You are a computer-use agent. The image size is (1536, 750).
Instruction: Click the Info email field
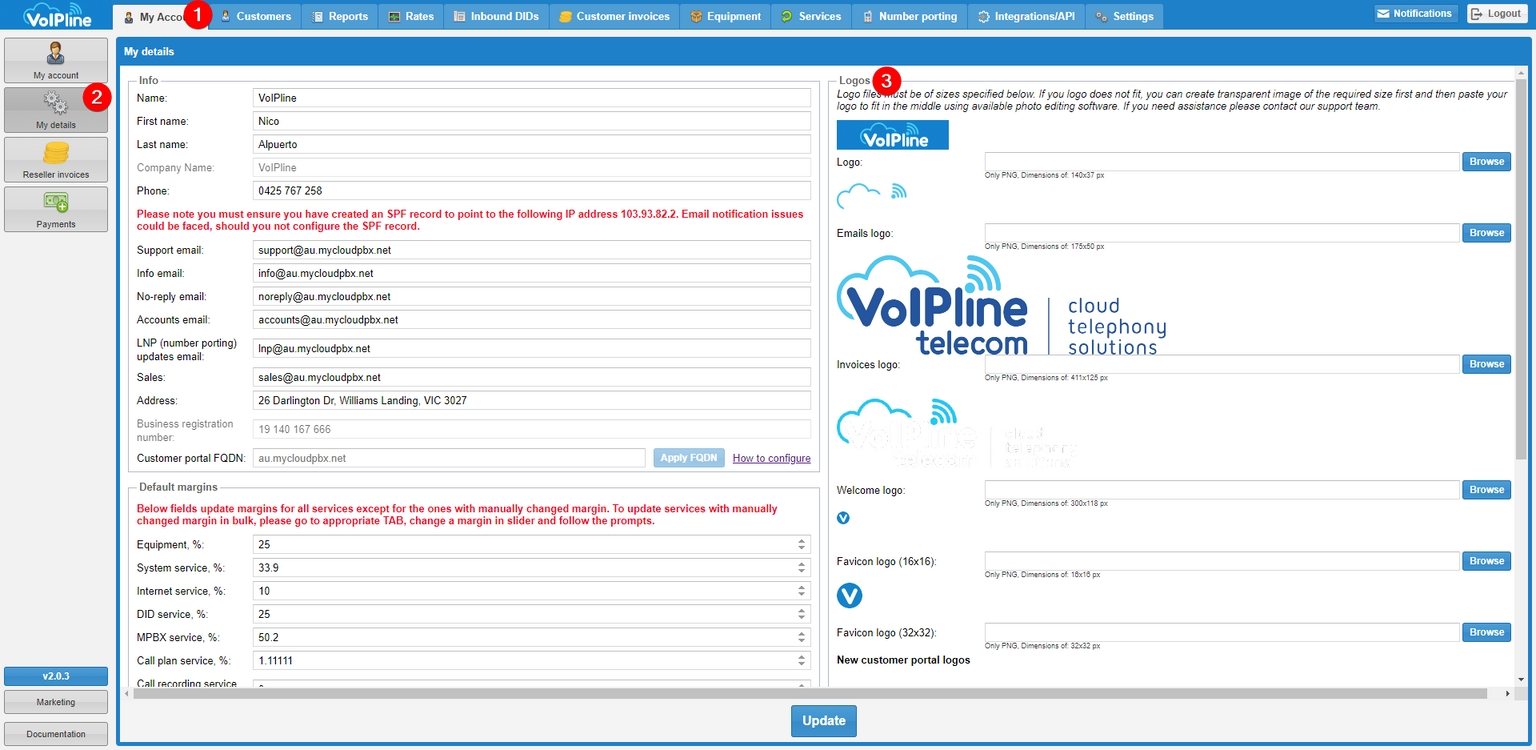tap(532, 273)
